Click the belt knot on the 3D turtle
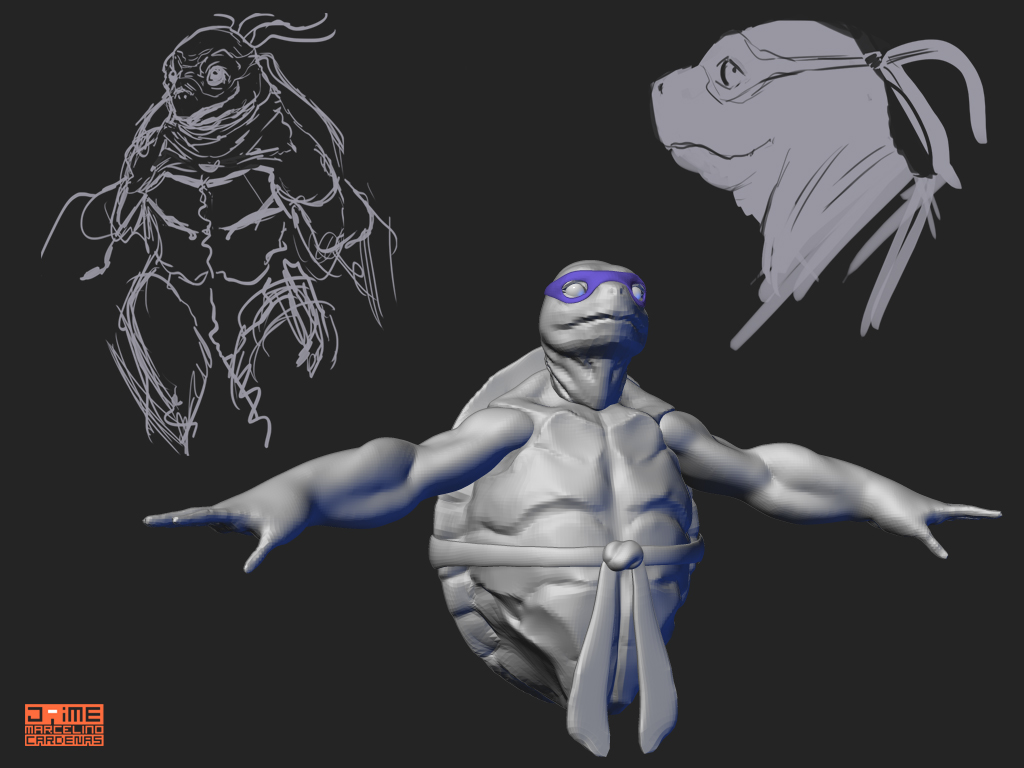 tap(622, 554)
